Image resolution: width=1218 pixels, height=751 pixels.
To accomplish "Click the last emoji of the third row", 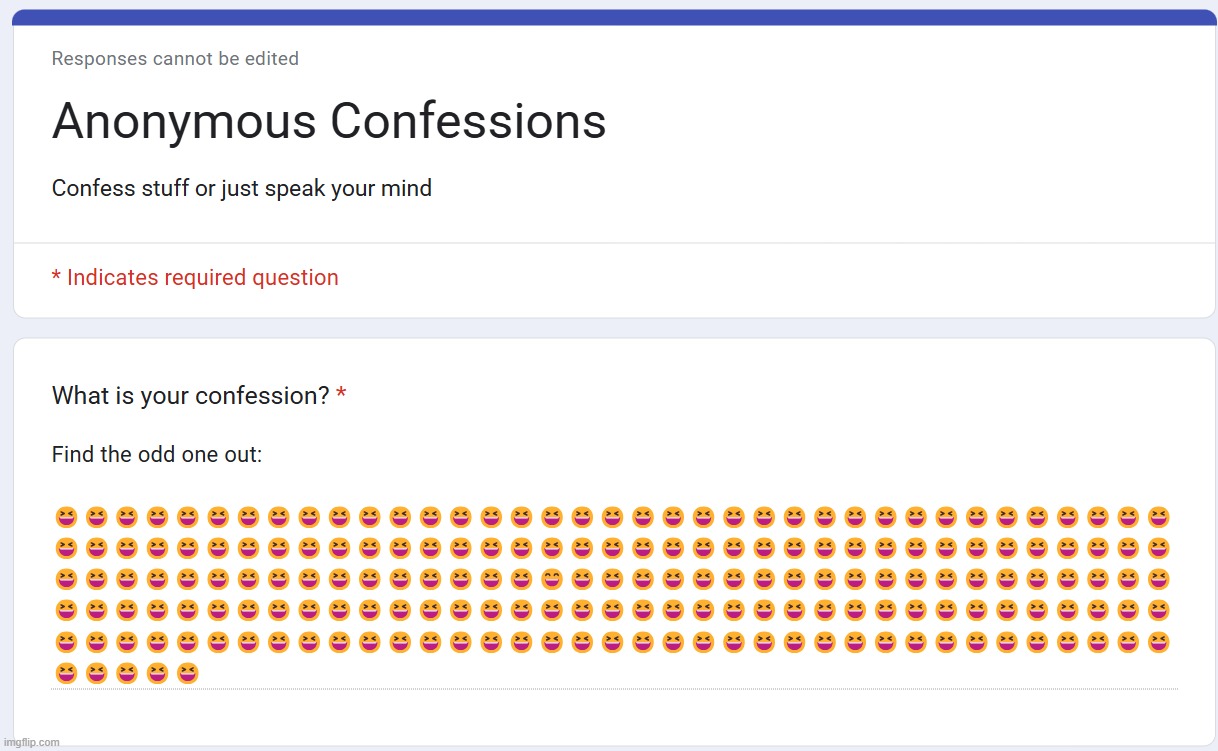I will [x=1159, y=579].
